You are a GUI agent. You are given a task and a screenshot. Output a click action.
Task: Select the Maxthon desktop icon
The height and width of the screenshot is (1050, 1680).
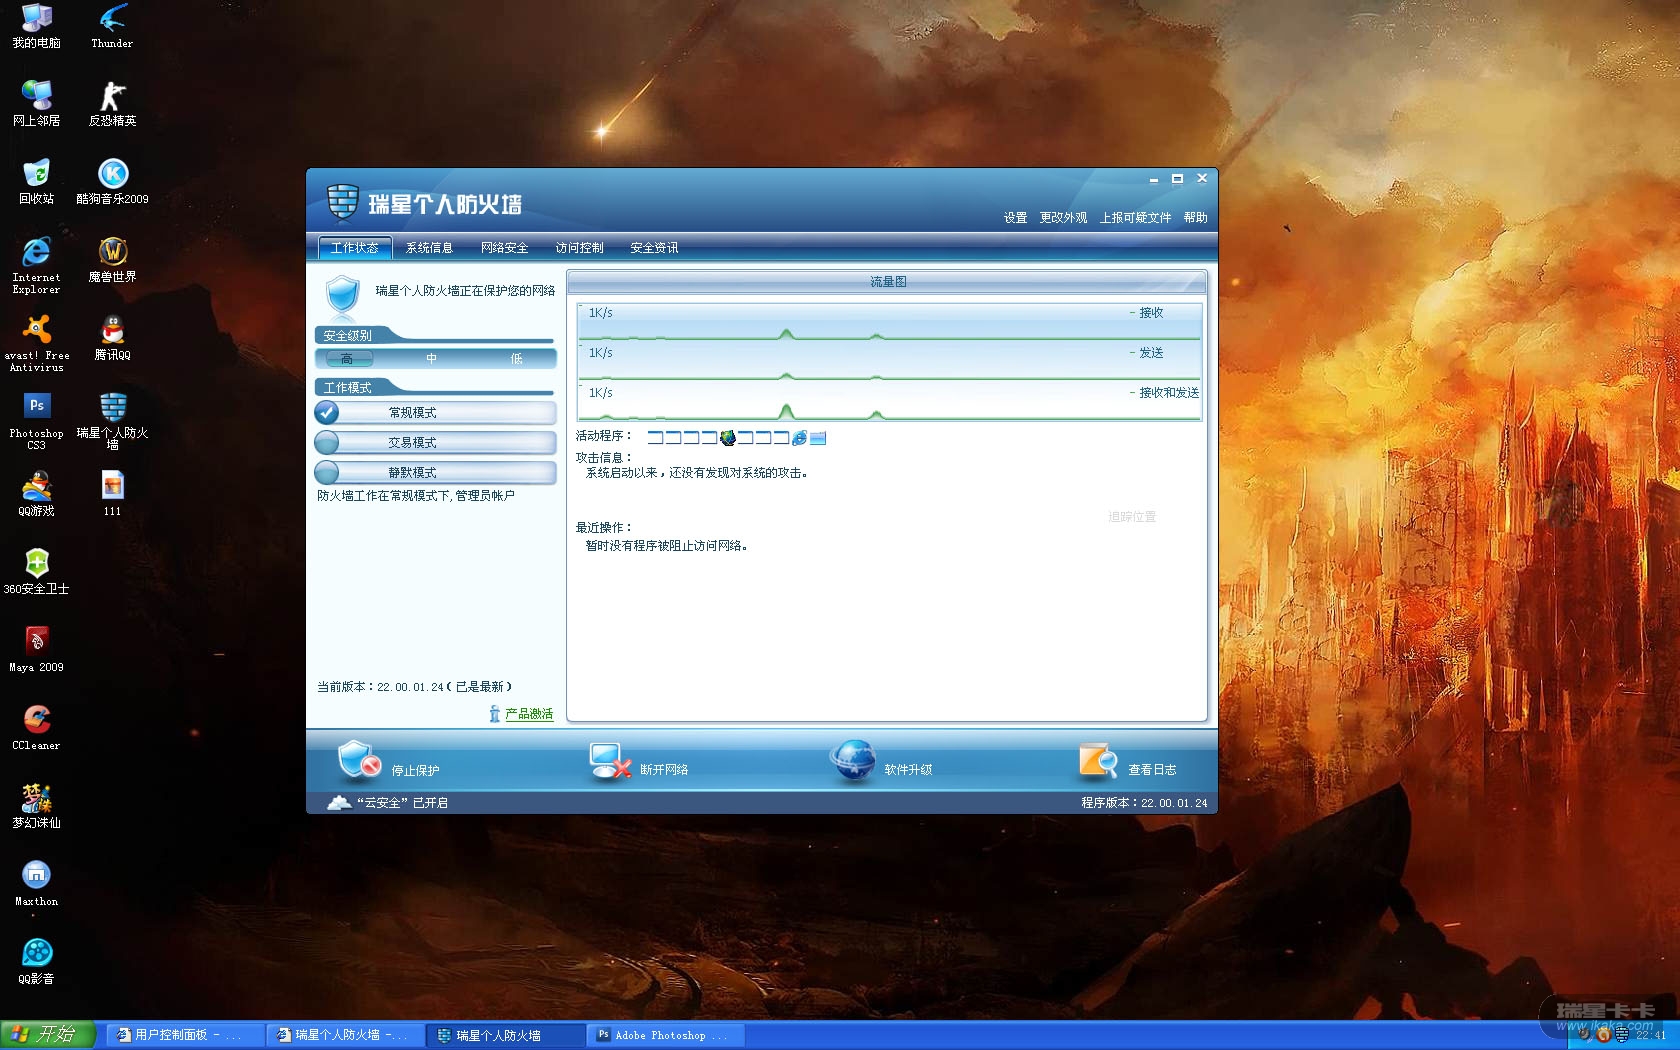36,884
